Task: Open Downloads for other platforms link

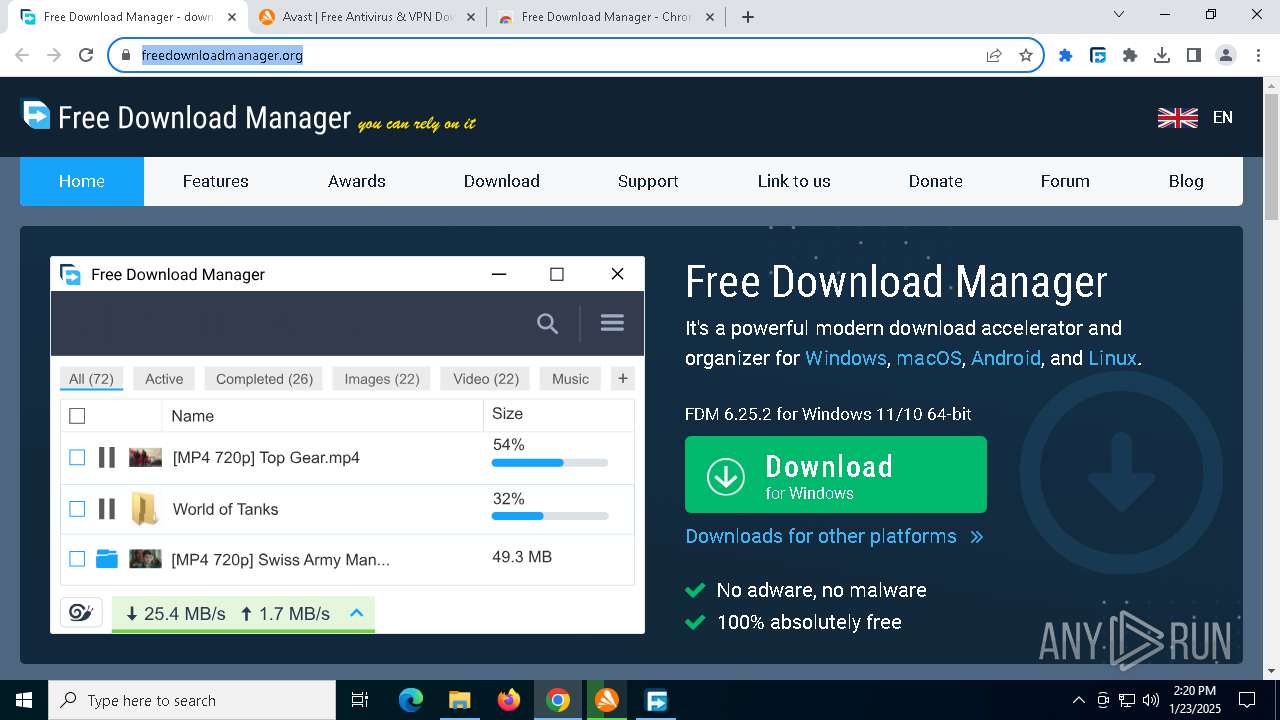Action: (834, 537)
